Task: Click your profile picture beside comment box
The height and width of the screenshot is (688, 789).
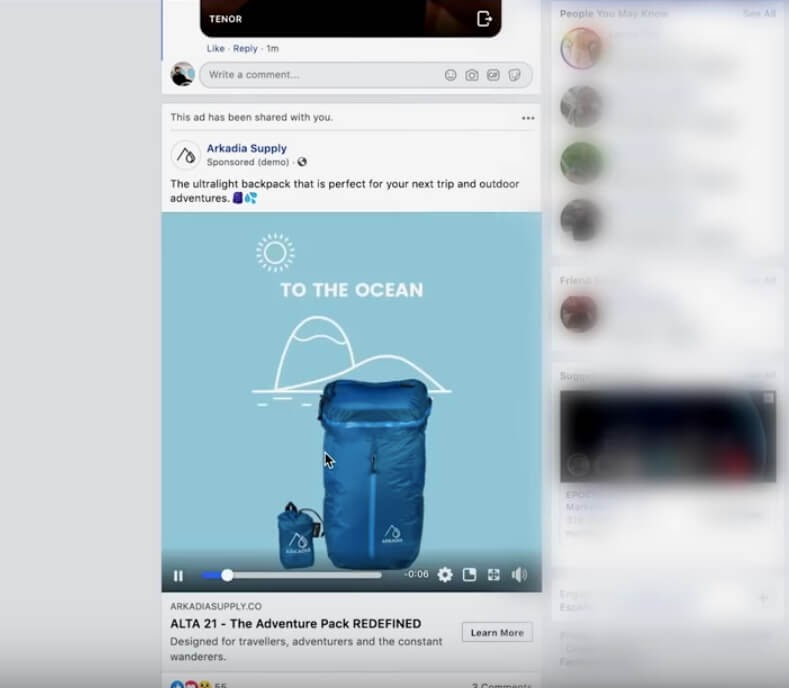Action: click(182, 74)
